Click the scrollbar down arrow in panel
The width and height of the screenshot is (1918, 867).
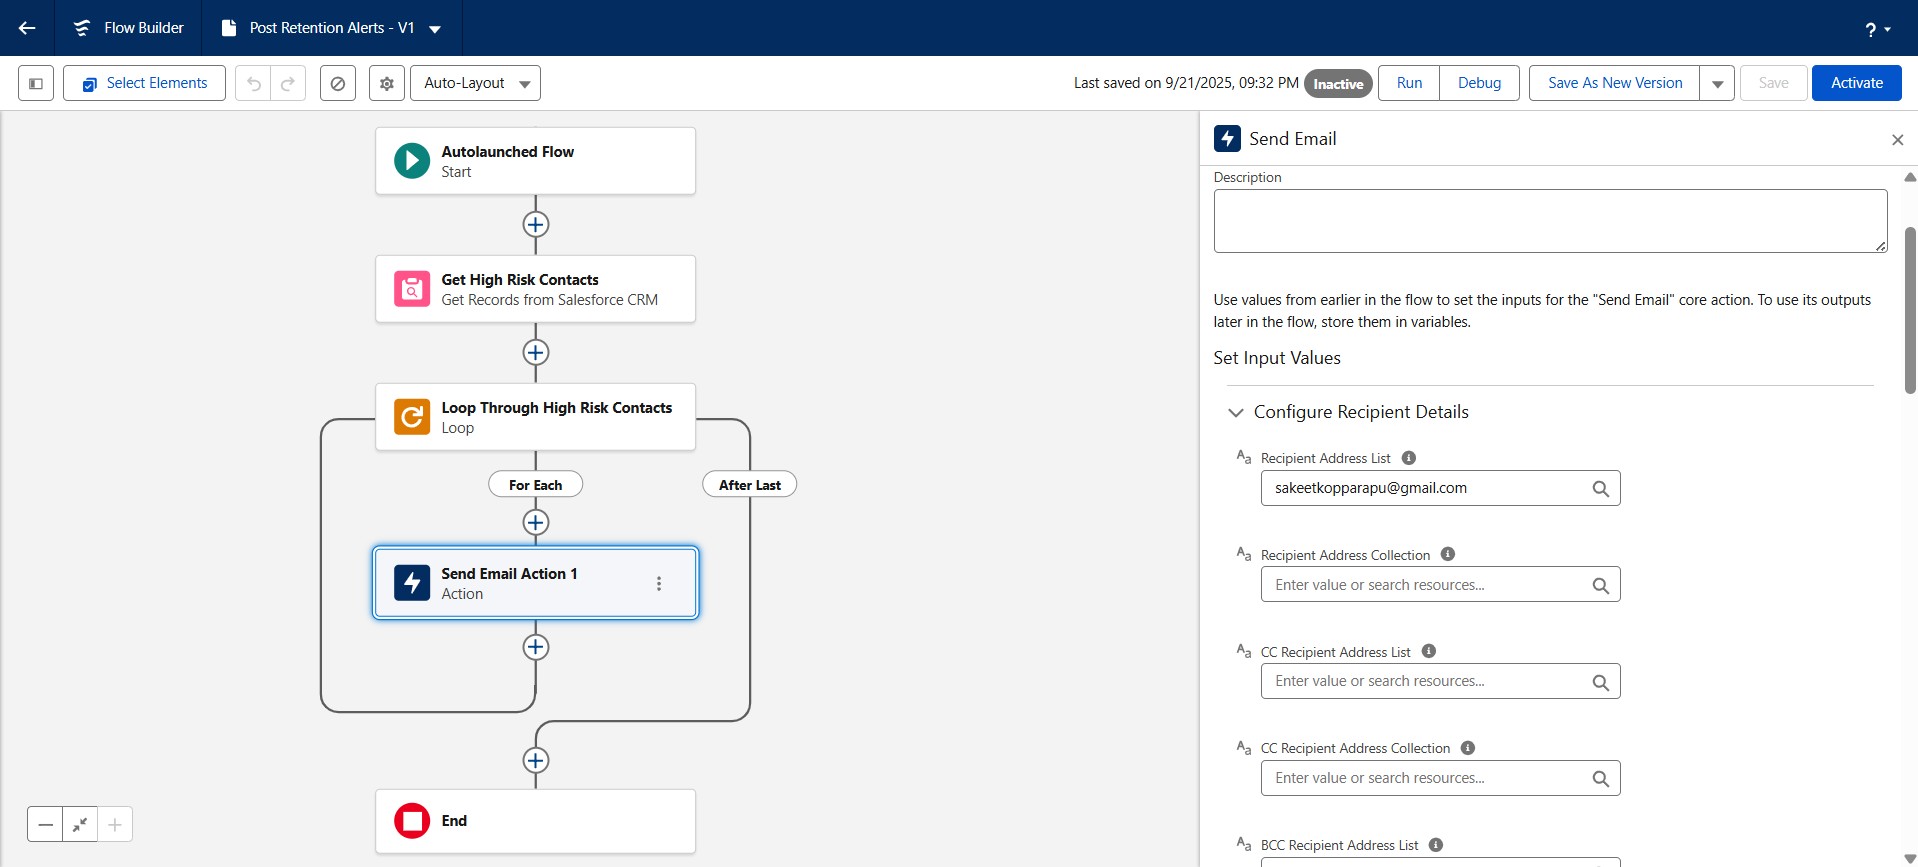tap(1910, 859)
